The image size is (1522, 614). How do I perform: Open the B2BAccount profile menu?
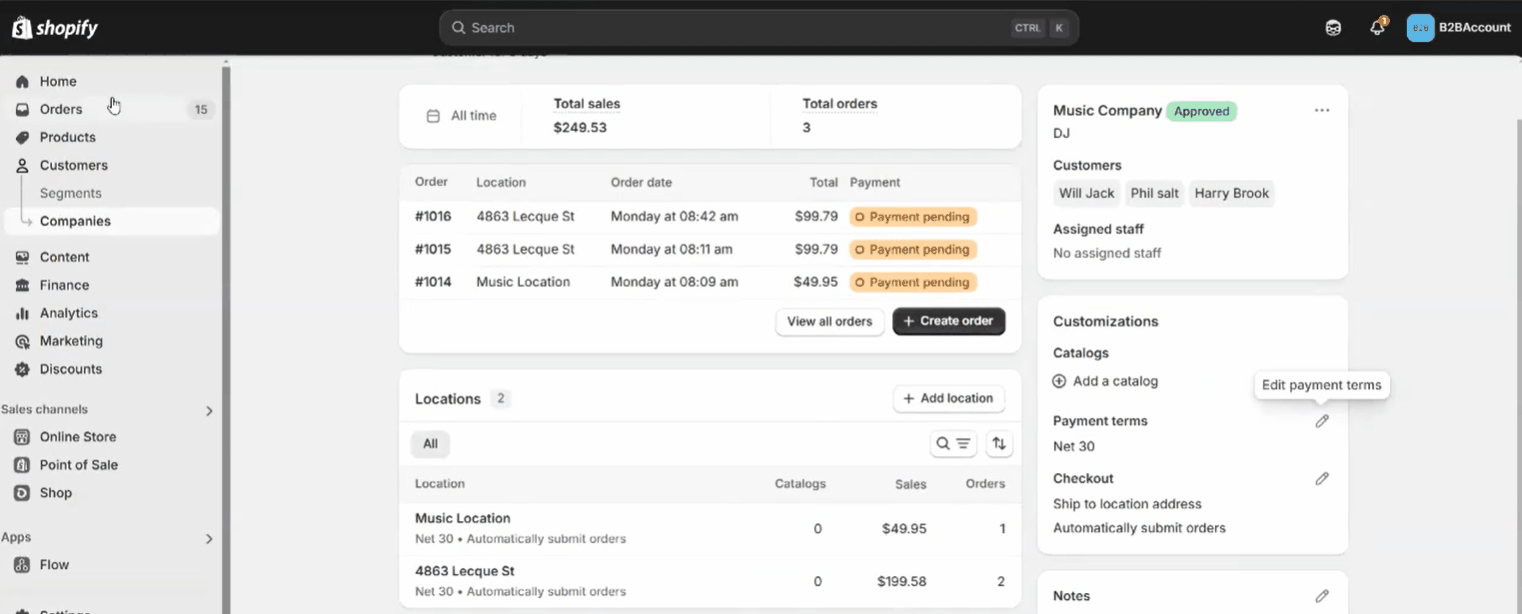click(x=1459, y=28)
